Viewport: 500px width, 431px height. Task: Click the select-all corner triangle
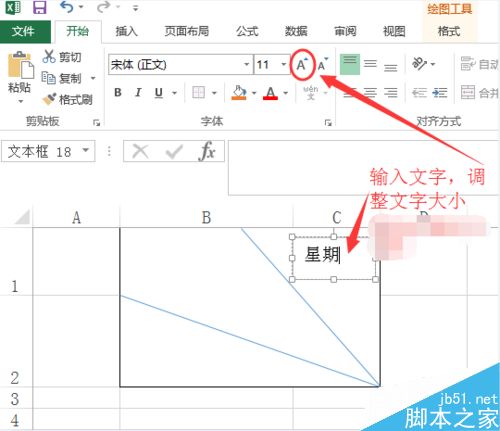click(23, 217)
